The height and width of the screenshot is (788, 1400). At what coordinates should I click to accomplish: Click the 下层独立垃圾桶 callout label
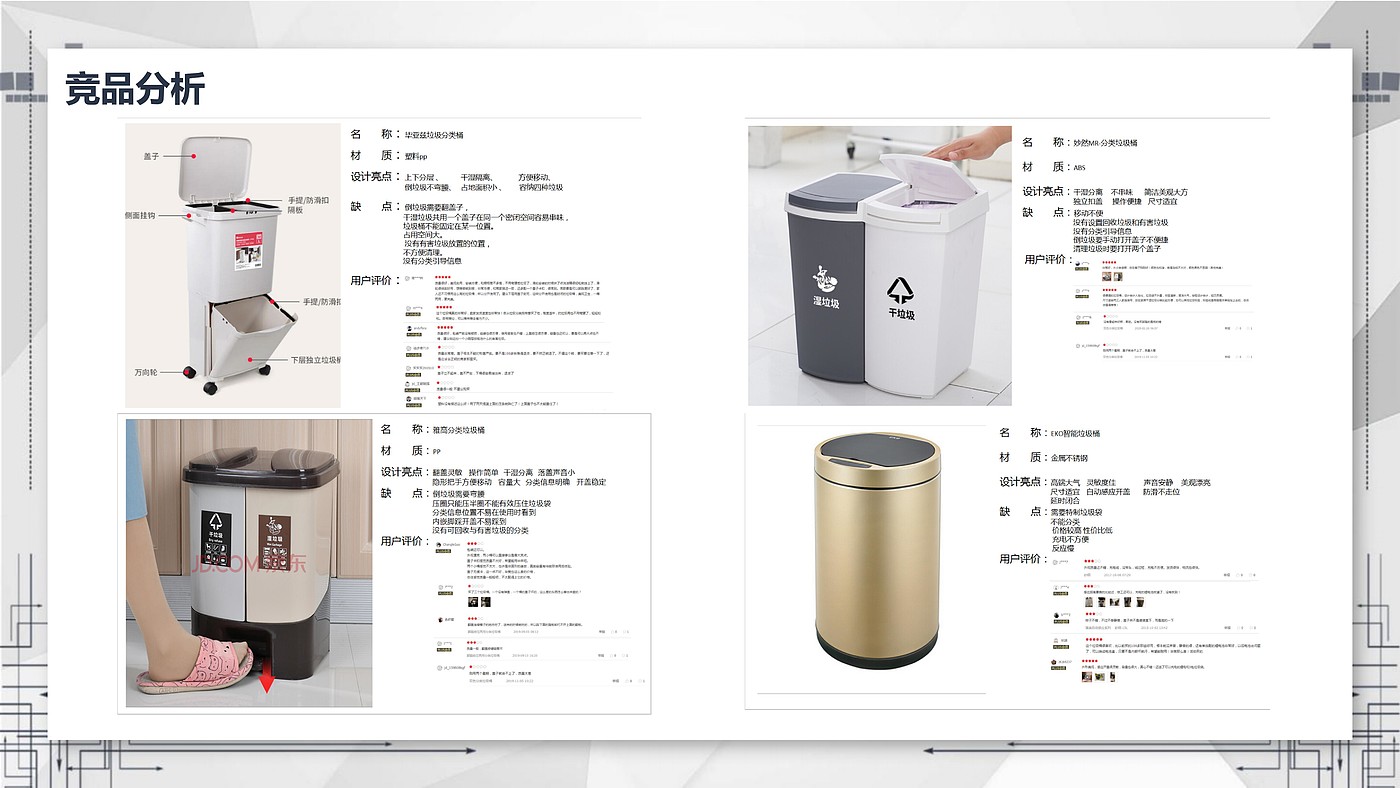point(316,359)
